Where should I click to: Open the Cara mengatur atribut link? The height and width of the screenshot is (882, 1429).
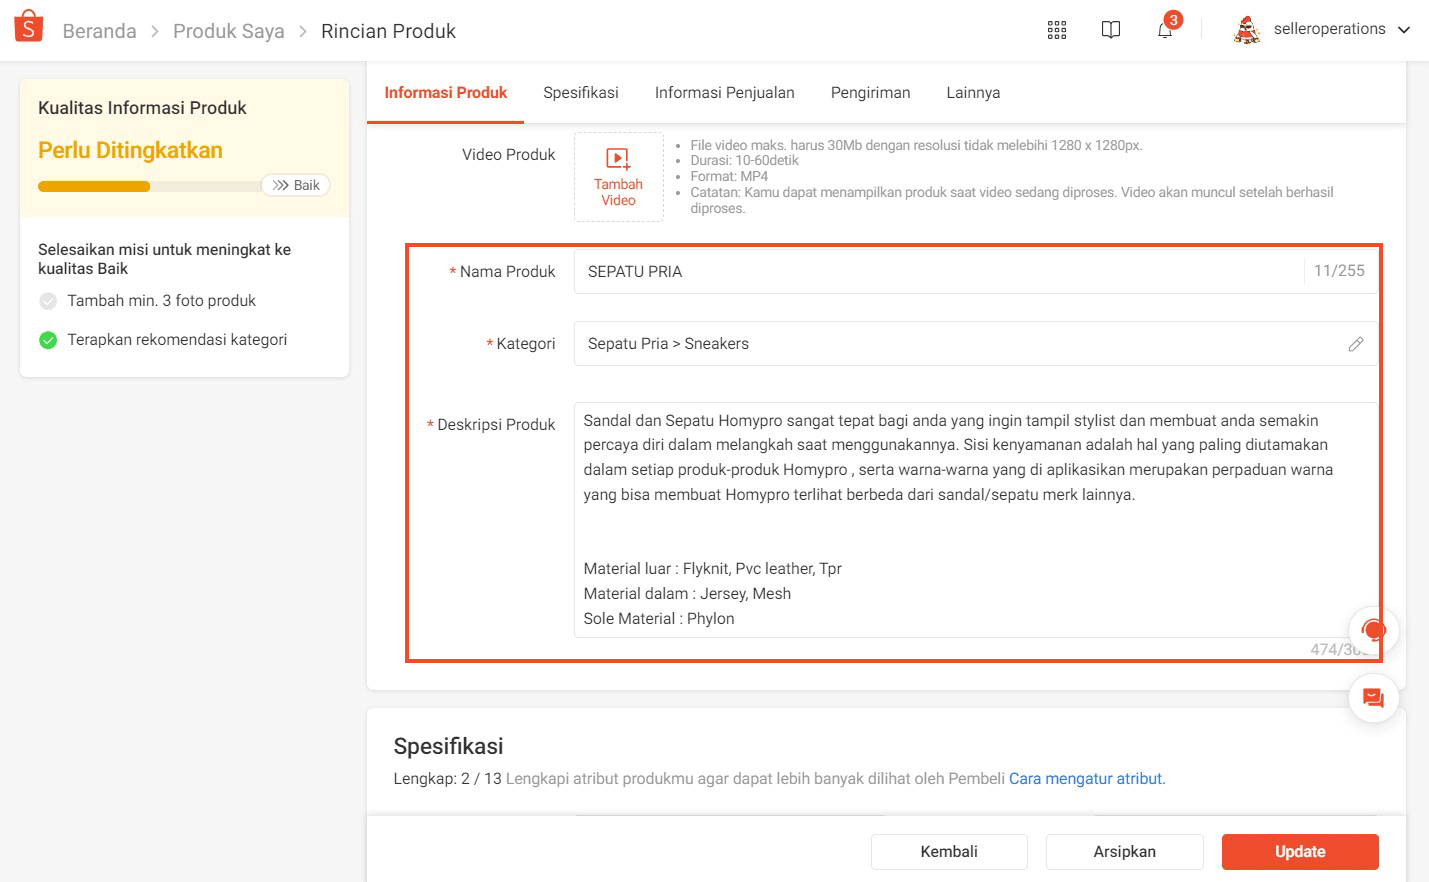(1085, 778)
